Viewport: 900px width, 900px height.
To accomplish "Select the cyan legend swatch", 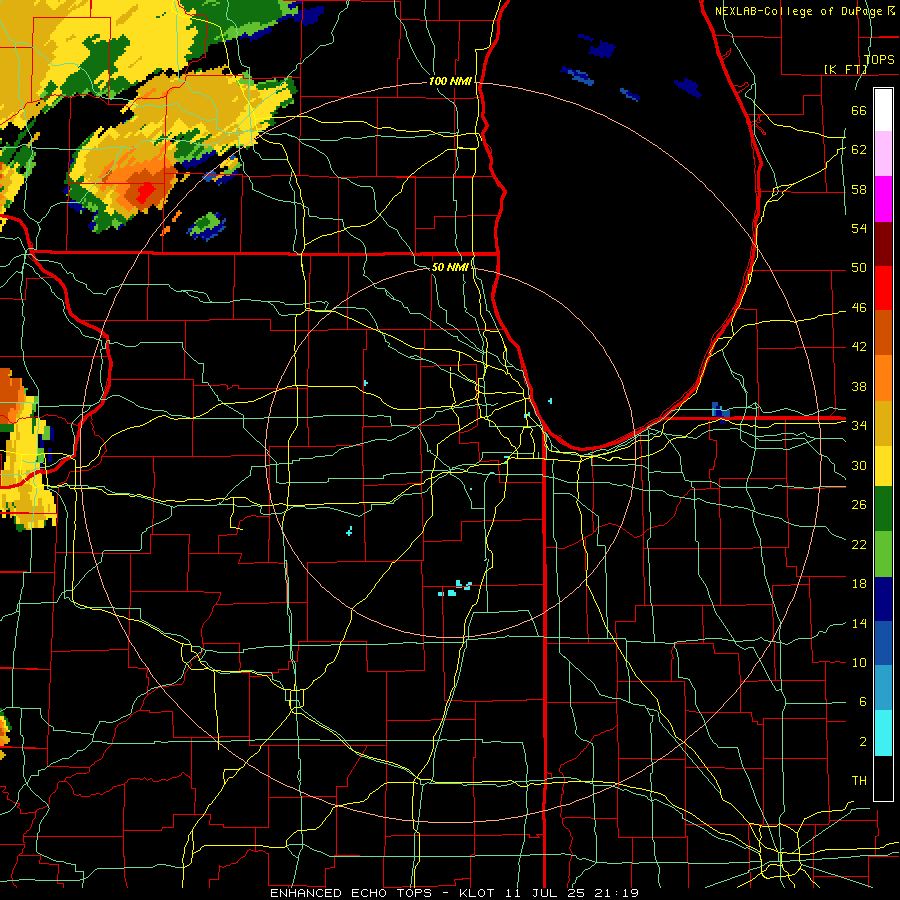I will click(x=883, y=733).
